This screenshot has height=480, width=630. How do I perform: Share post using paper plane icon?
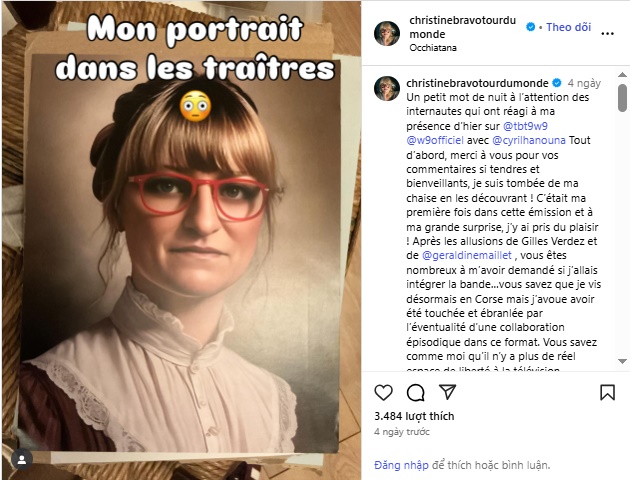pyautogui.click(x=447, y=392)
